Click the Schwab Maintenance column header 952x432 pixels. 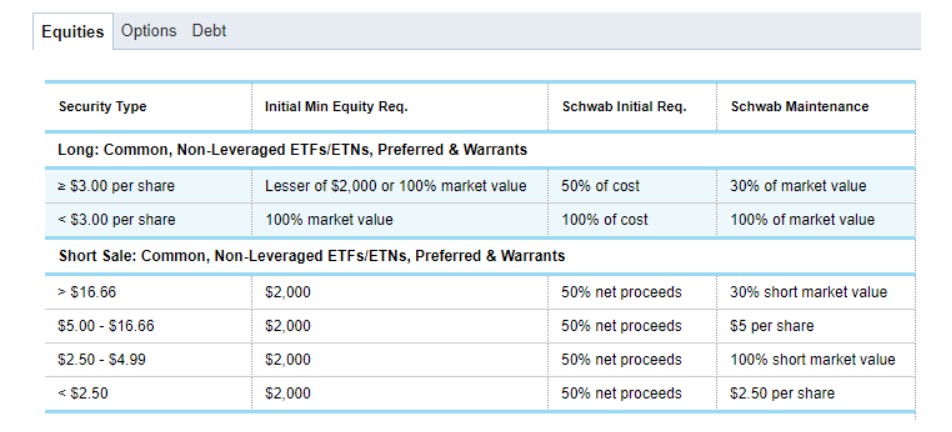799,106
